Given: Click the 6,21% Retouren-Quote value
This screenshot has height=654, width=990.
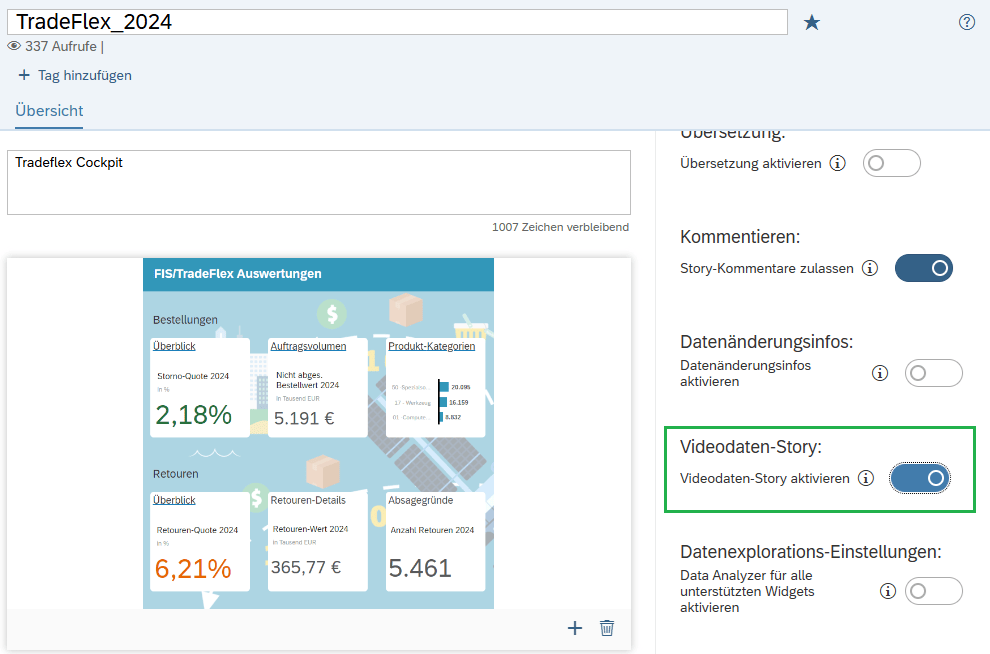Looking at the screenshot, I should (193, 569).
